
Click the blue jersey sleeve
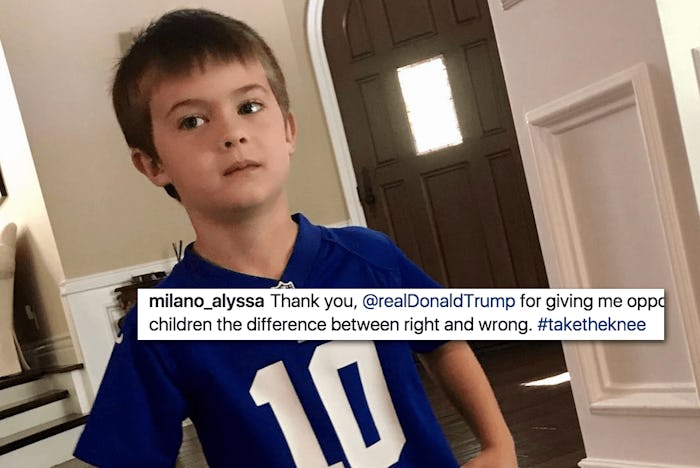coord(123,402)
